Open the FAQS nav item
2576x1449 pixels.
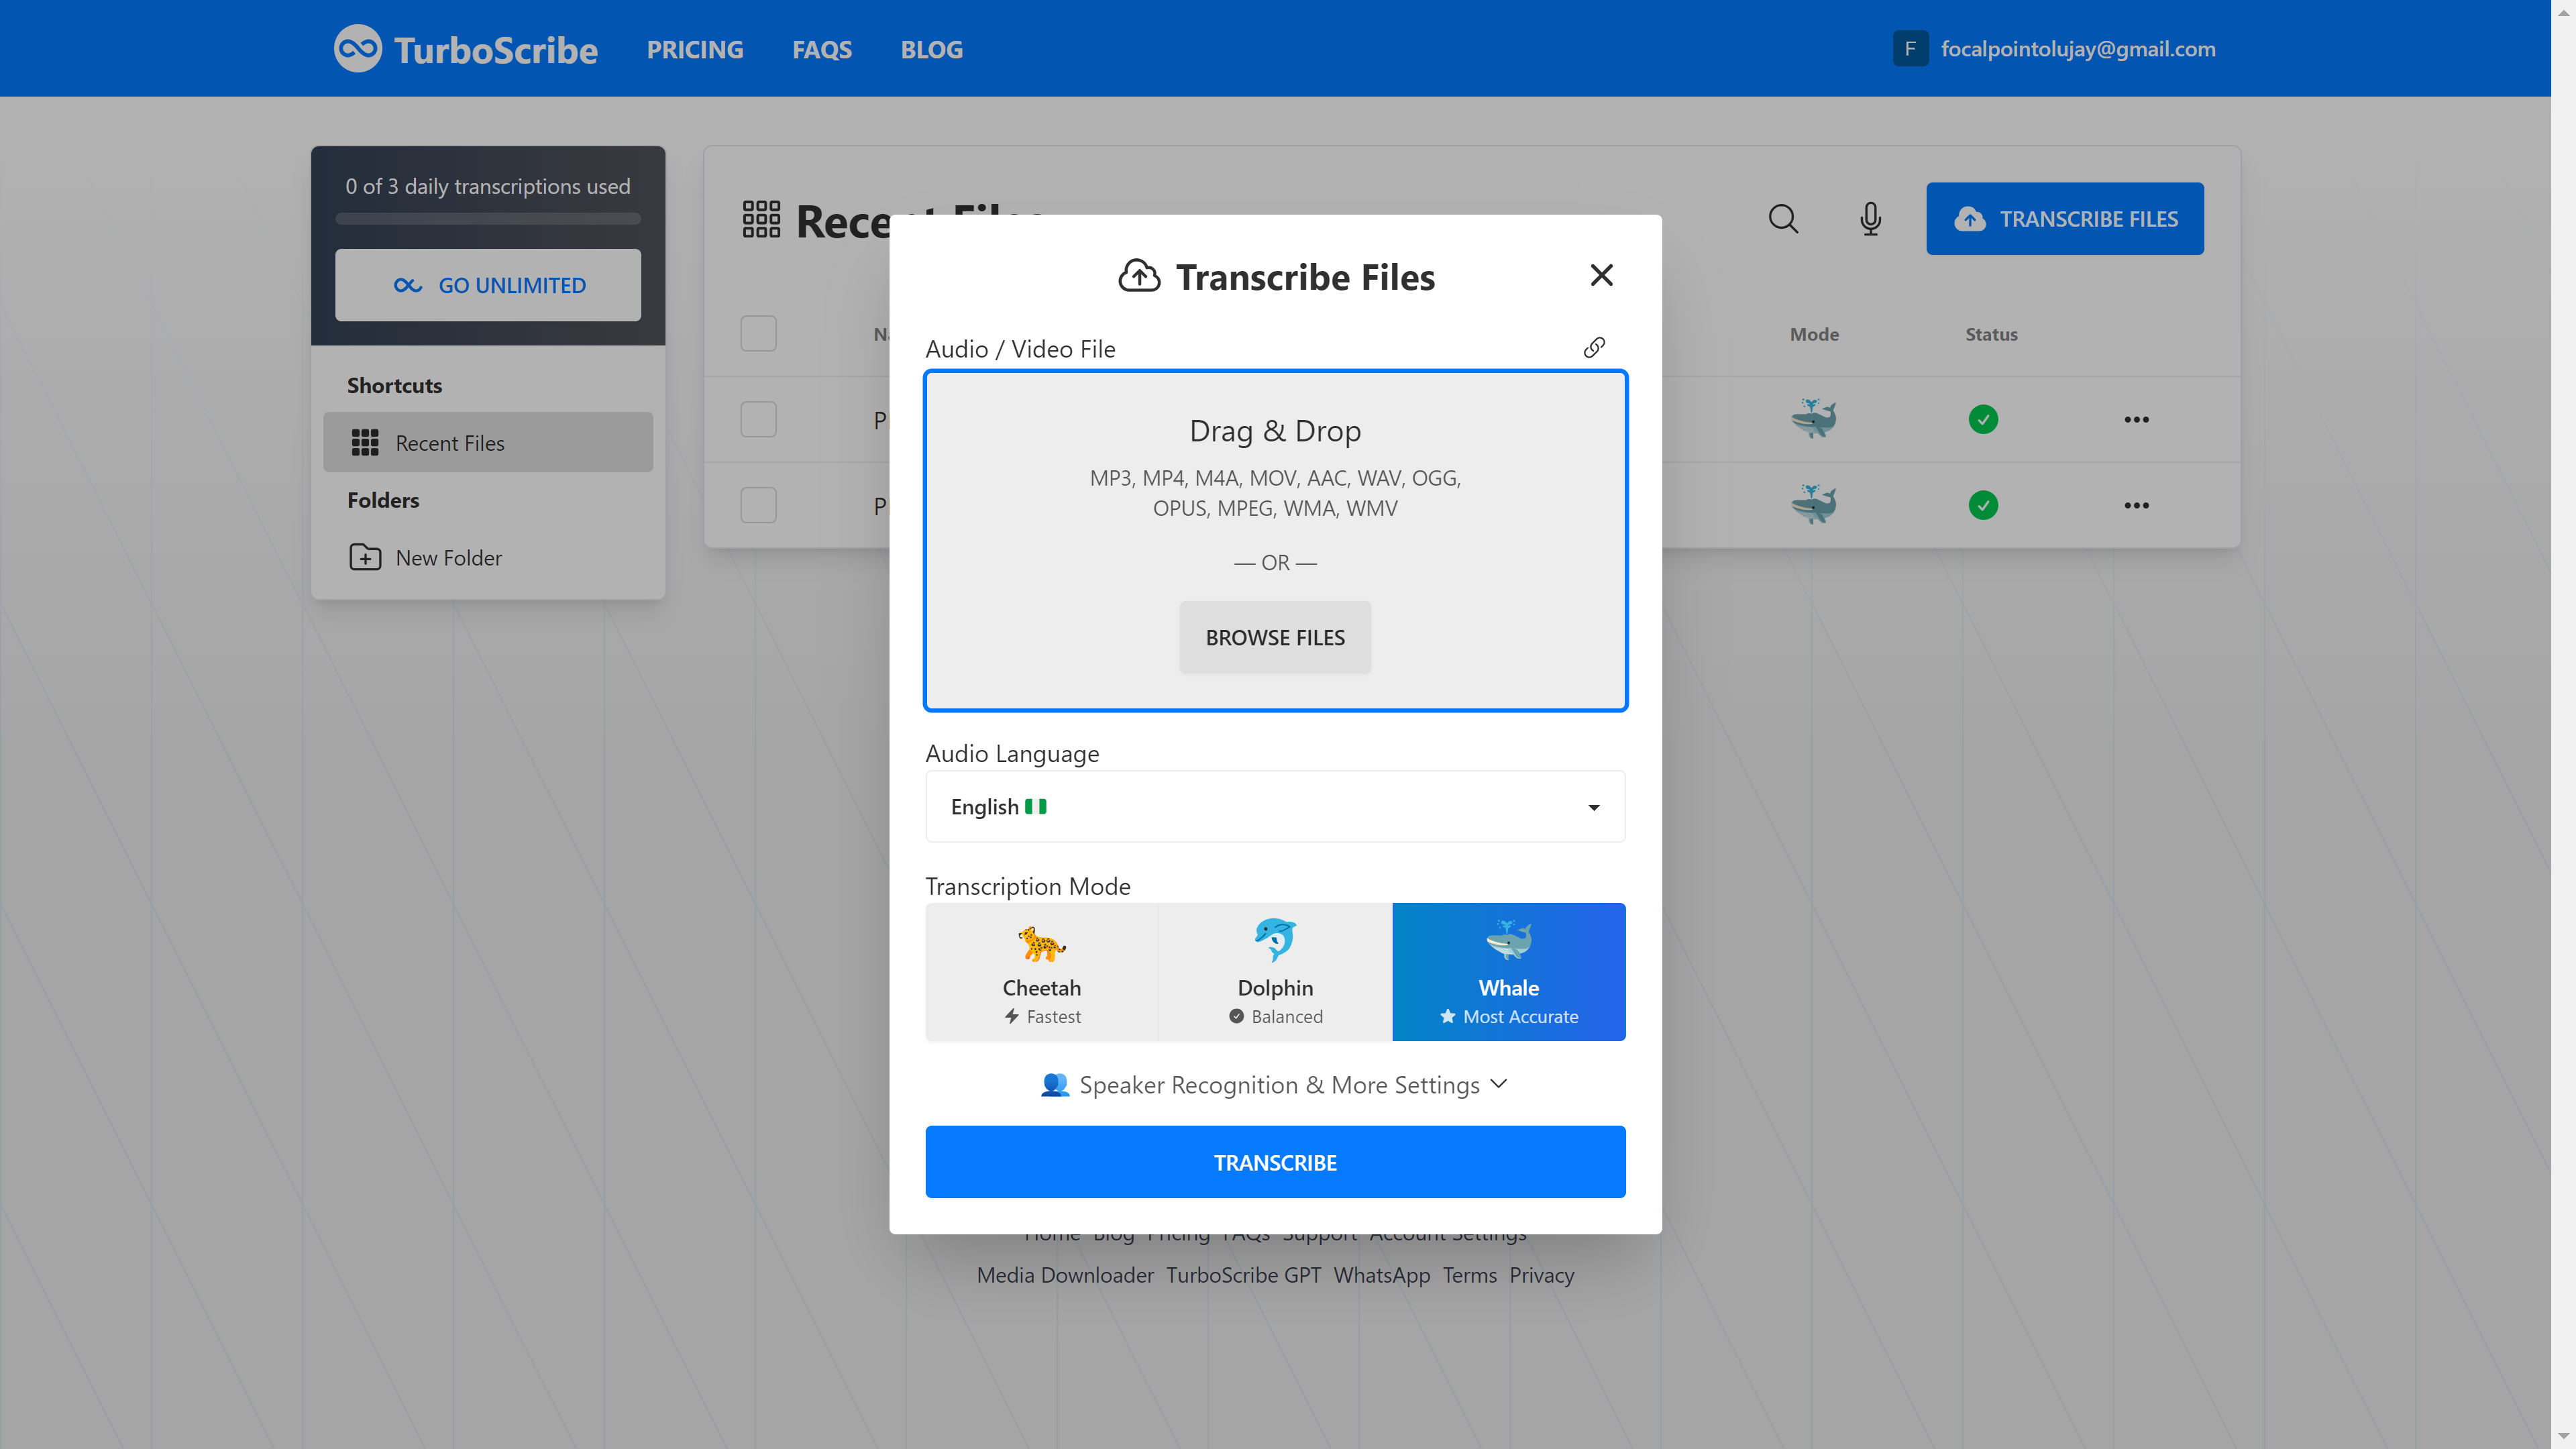point(822,49)
